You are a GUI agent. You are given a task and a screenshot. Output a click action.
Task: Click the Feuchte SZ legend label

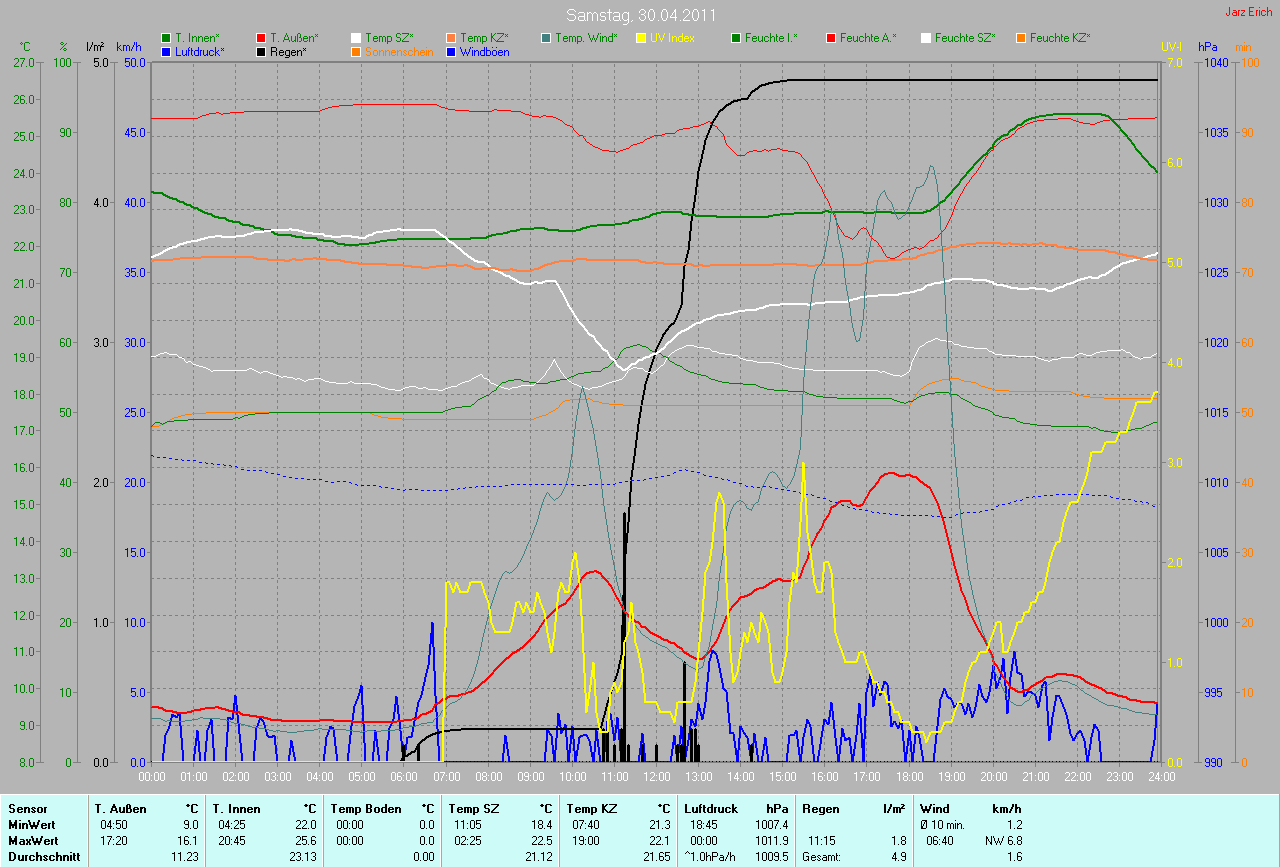964,38
